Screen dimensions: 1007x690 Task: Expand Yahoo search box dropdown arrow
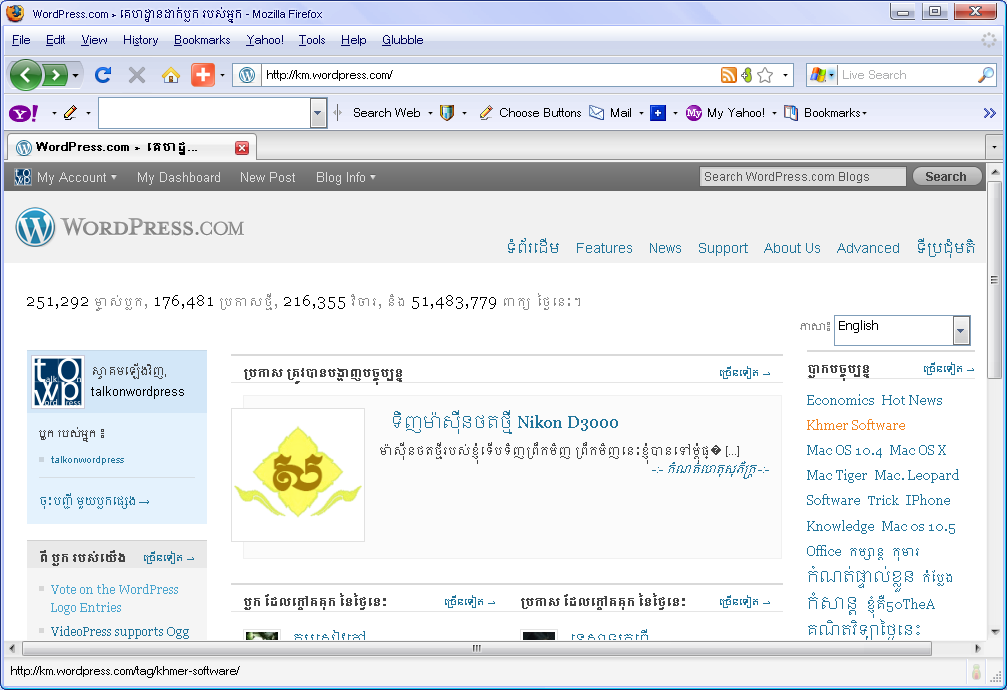[x=317, y=114]
